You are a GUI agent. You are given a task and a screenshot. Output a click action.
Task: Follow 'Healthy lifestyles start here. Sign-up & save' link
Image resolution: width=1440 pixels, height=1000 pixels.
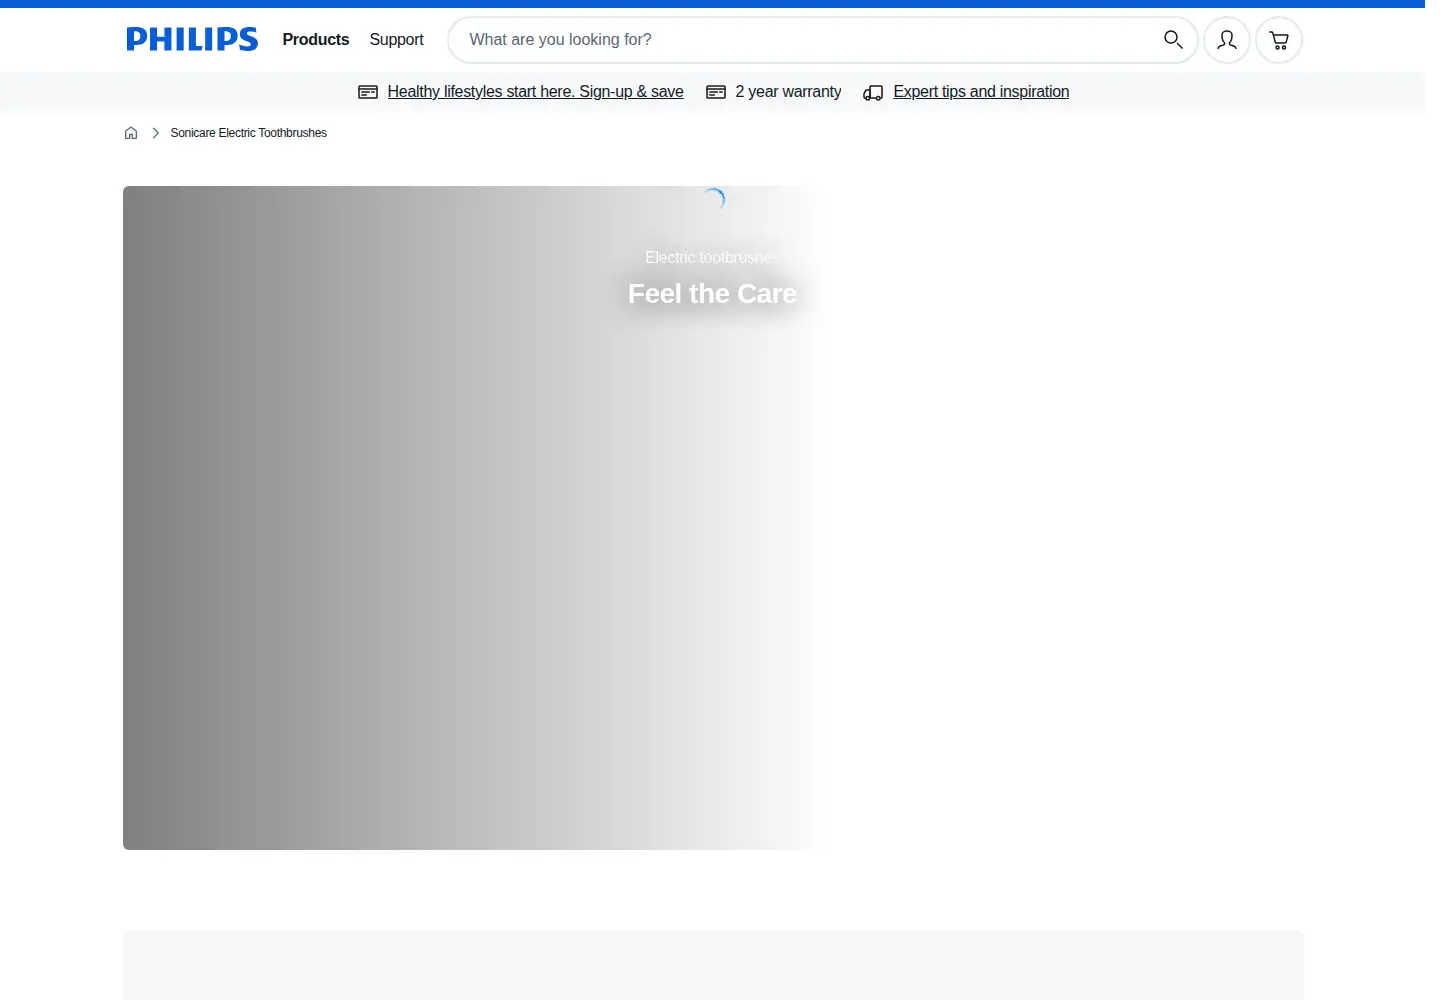(535, 92)
